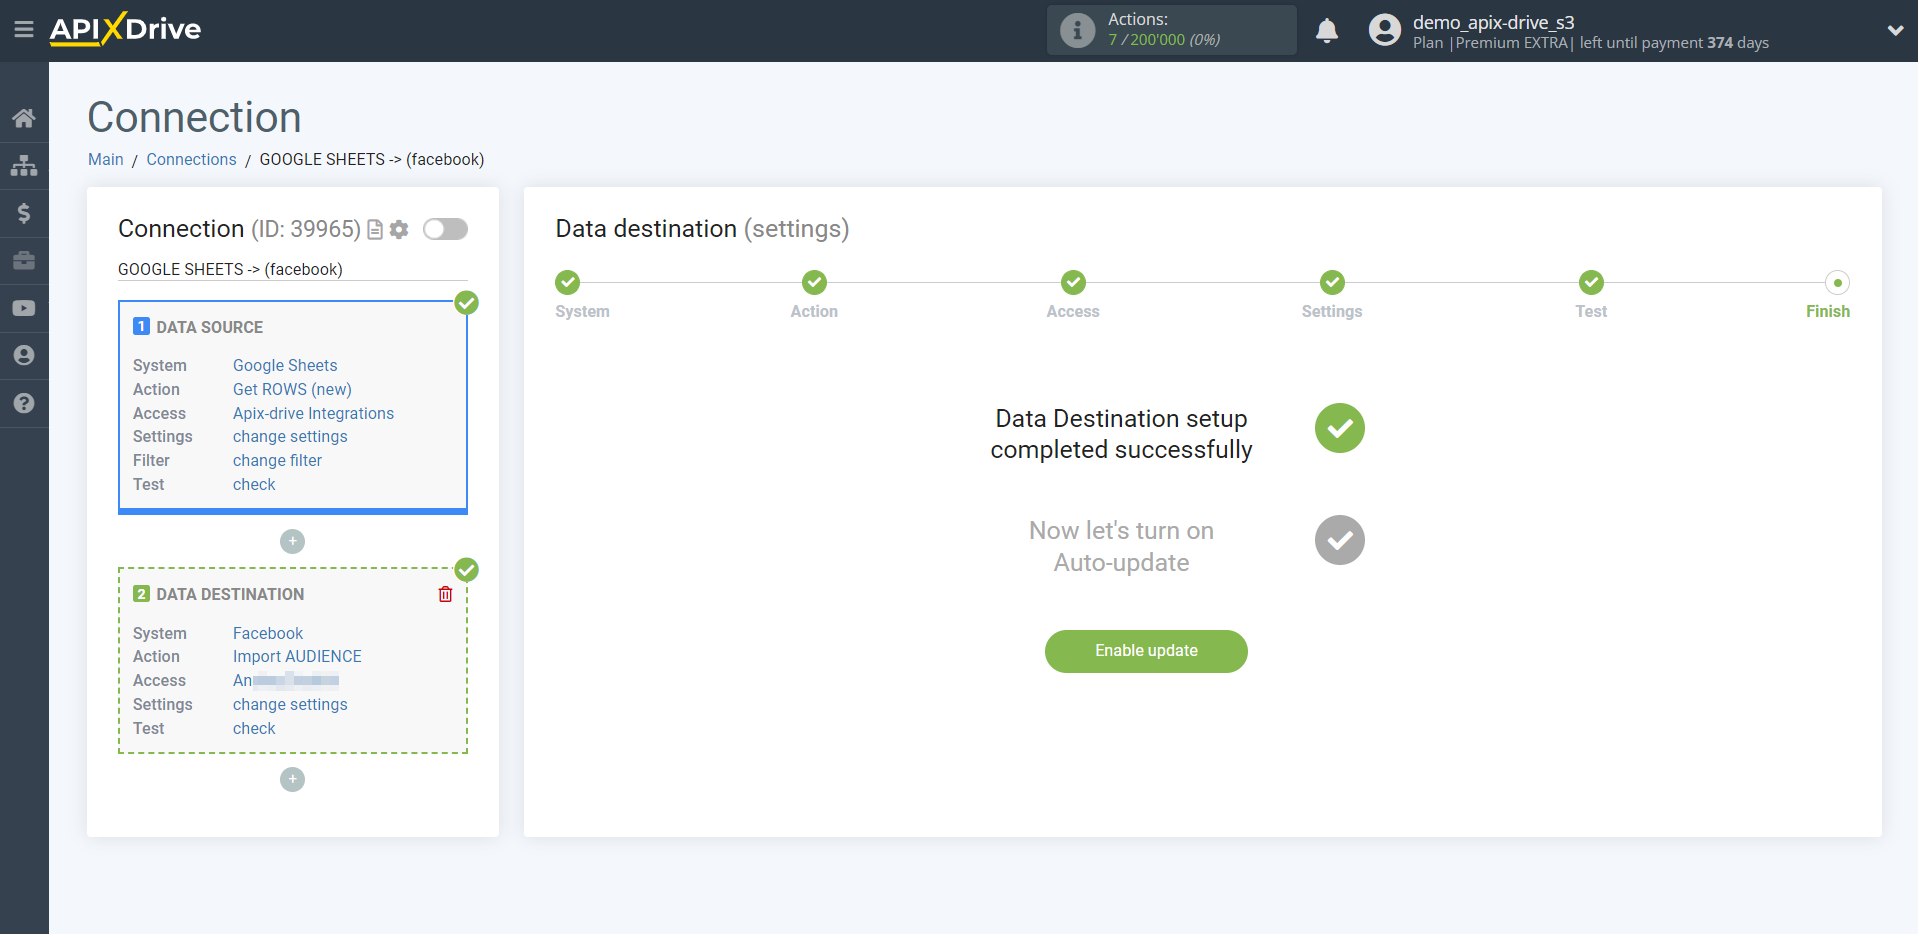Image resolution: width=1918 pixels, height=934 pixels.
Task: Open the Facebook system link
Action: tap(268, 633)
